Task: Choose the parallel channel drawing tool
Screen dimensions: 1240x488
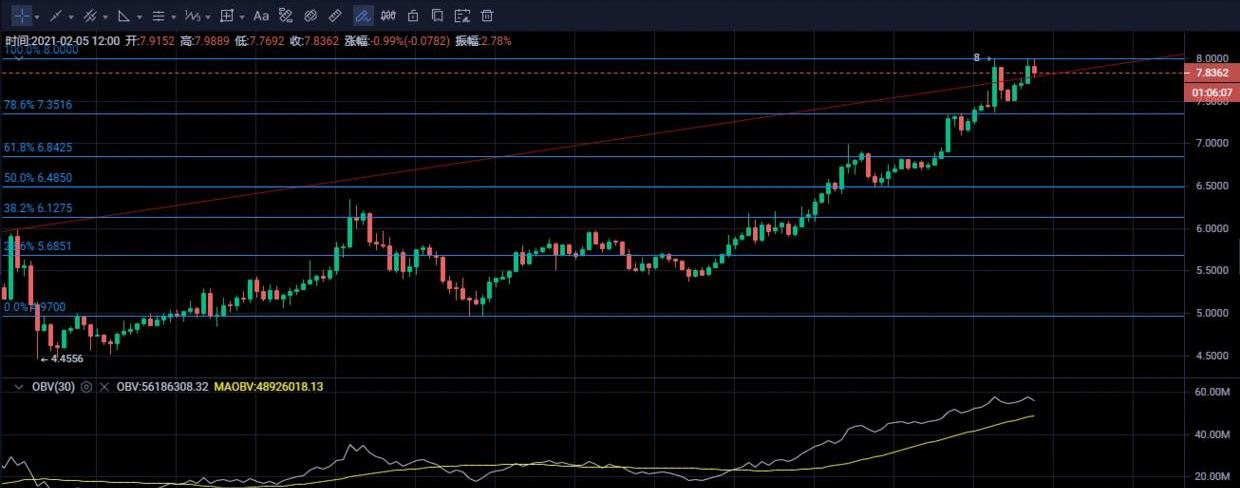Action: (x=89, y=16)
